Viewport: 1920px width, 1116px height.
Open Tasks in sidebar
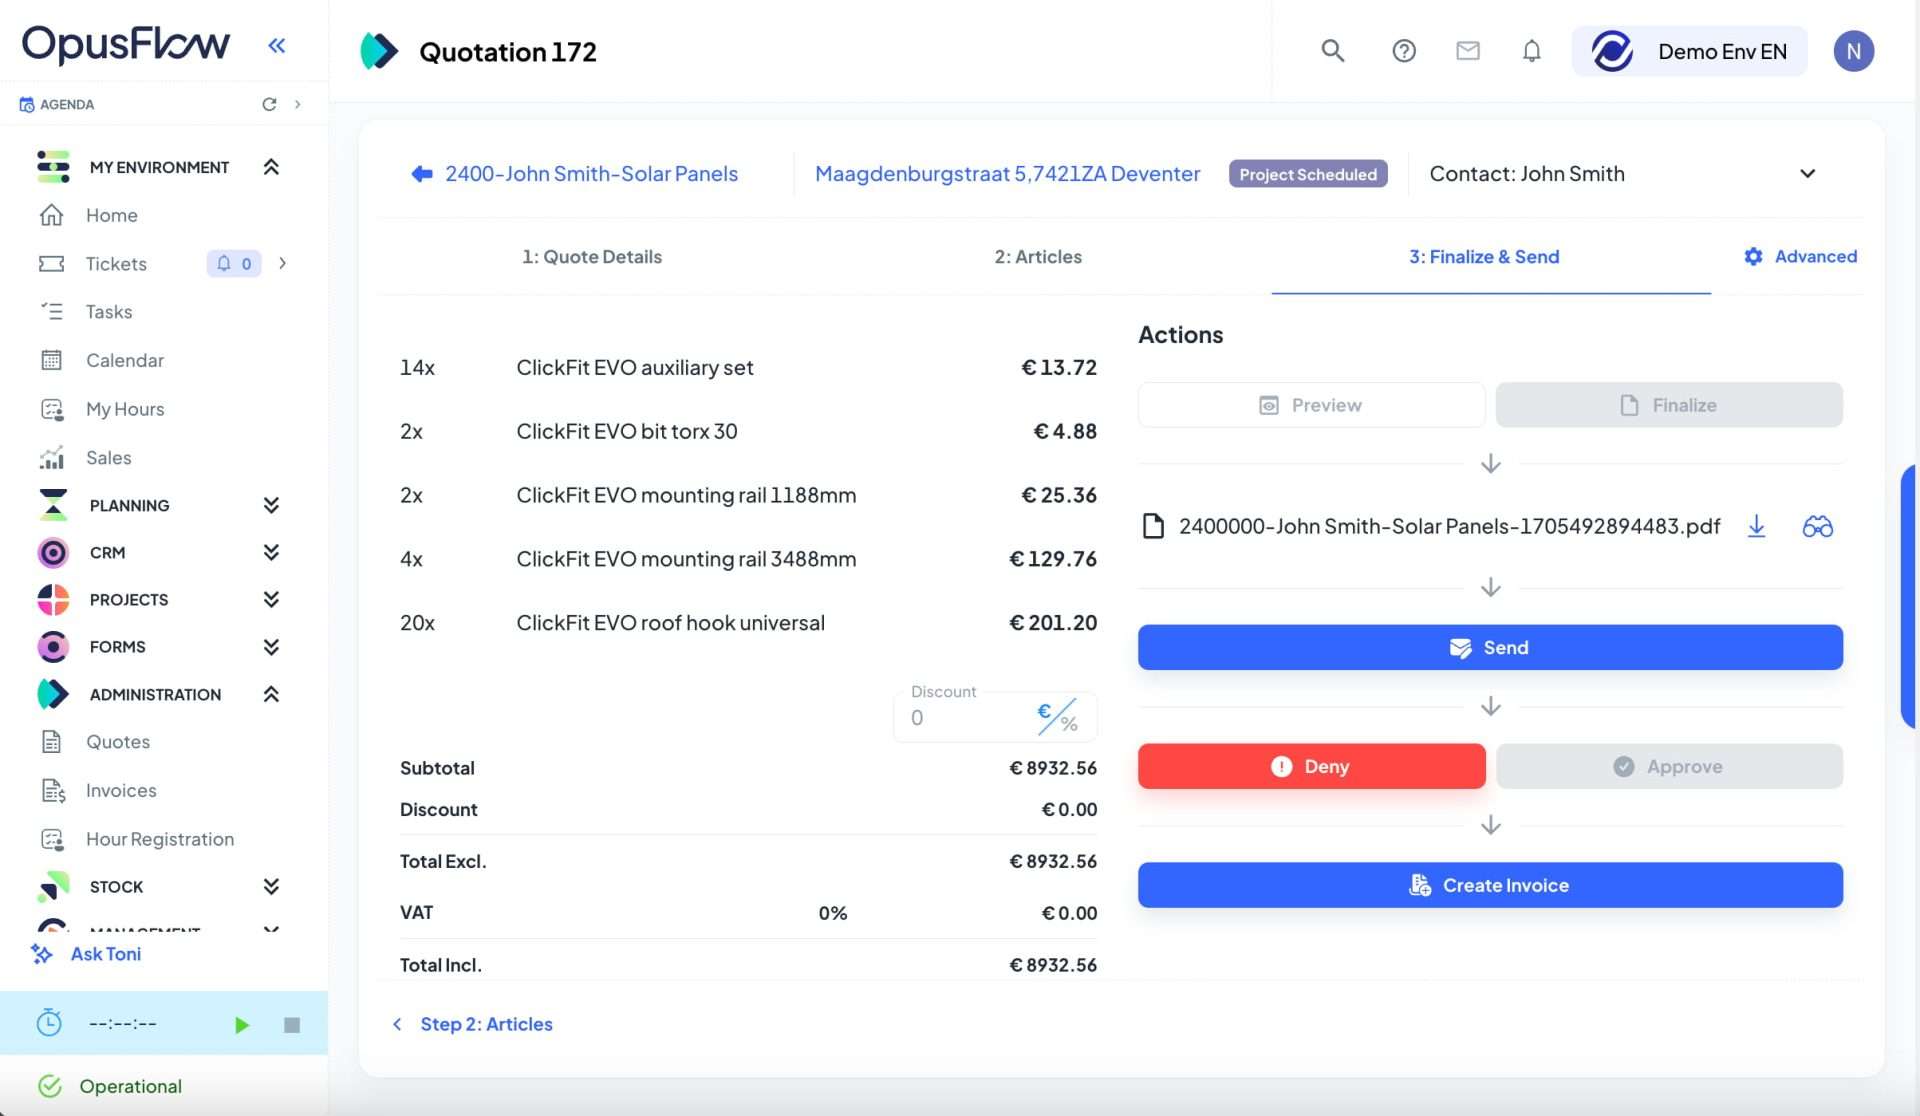[x=109, y=312]
